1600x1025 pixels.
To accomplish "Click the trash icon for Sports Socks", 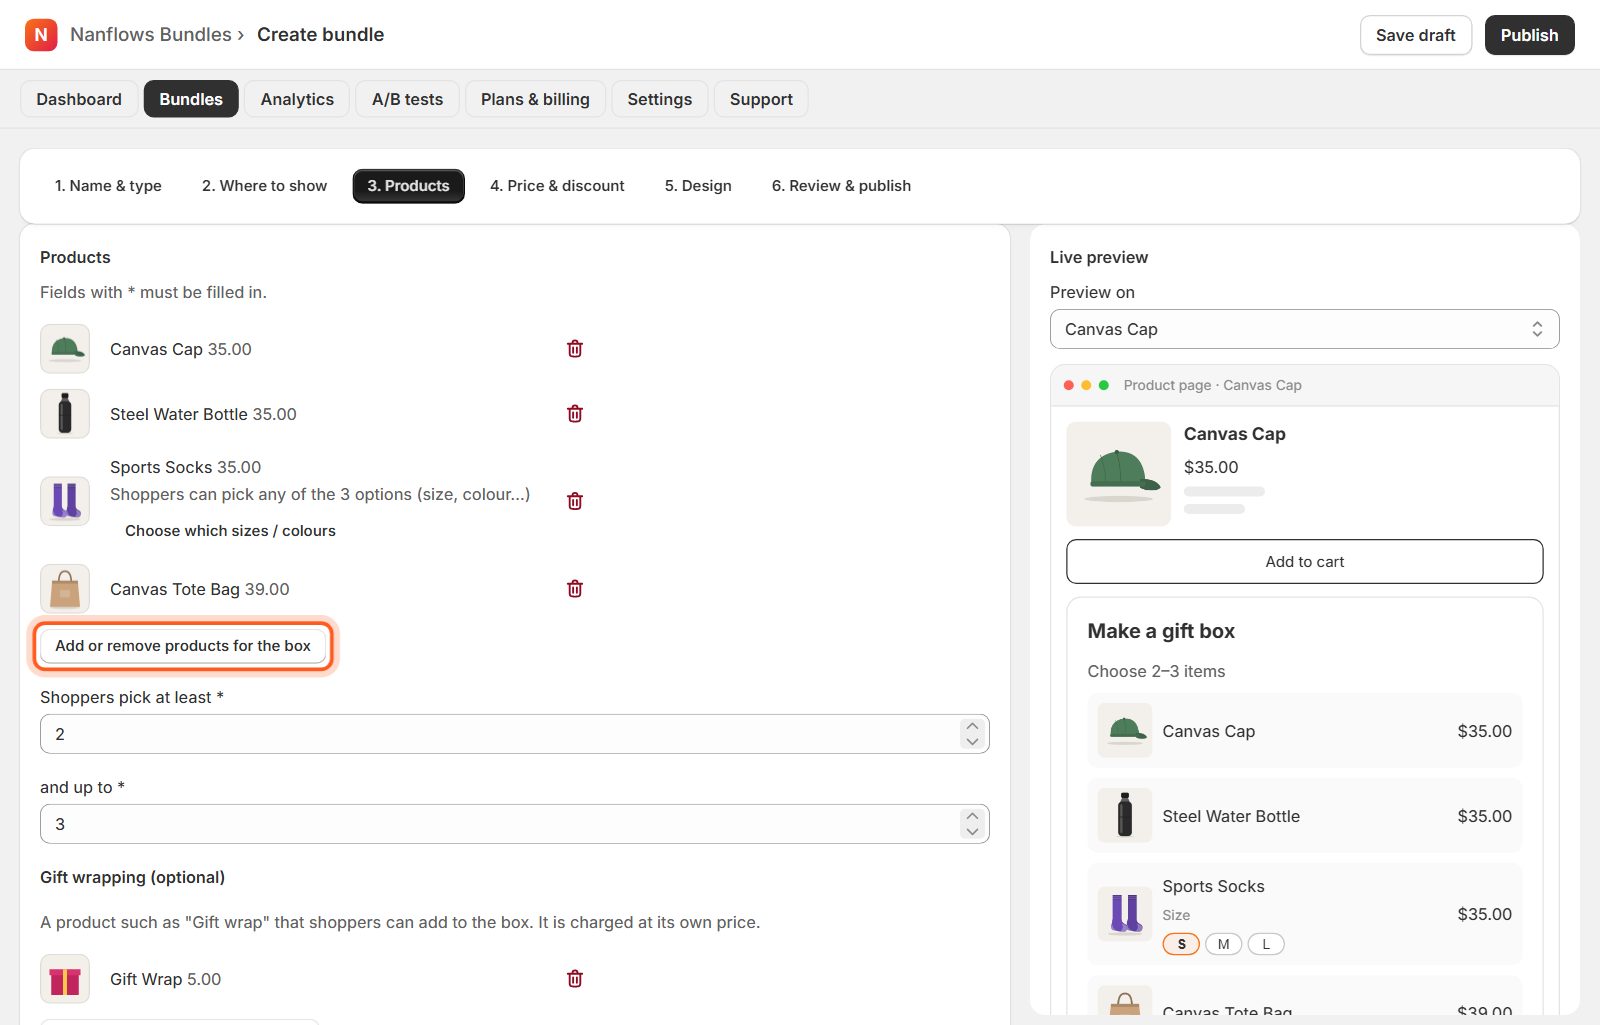I will [575, 501].
